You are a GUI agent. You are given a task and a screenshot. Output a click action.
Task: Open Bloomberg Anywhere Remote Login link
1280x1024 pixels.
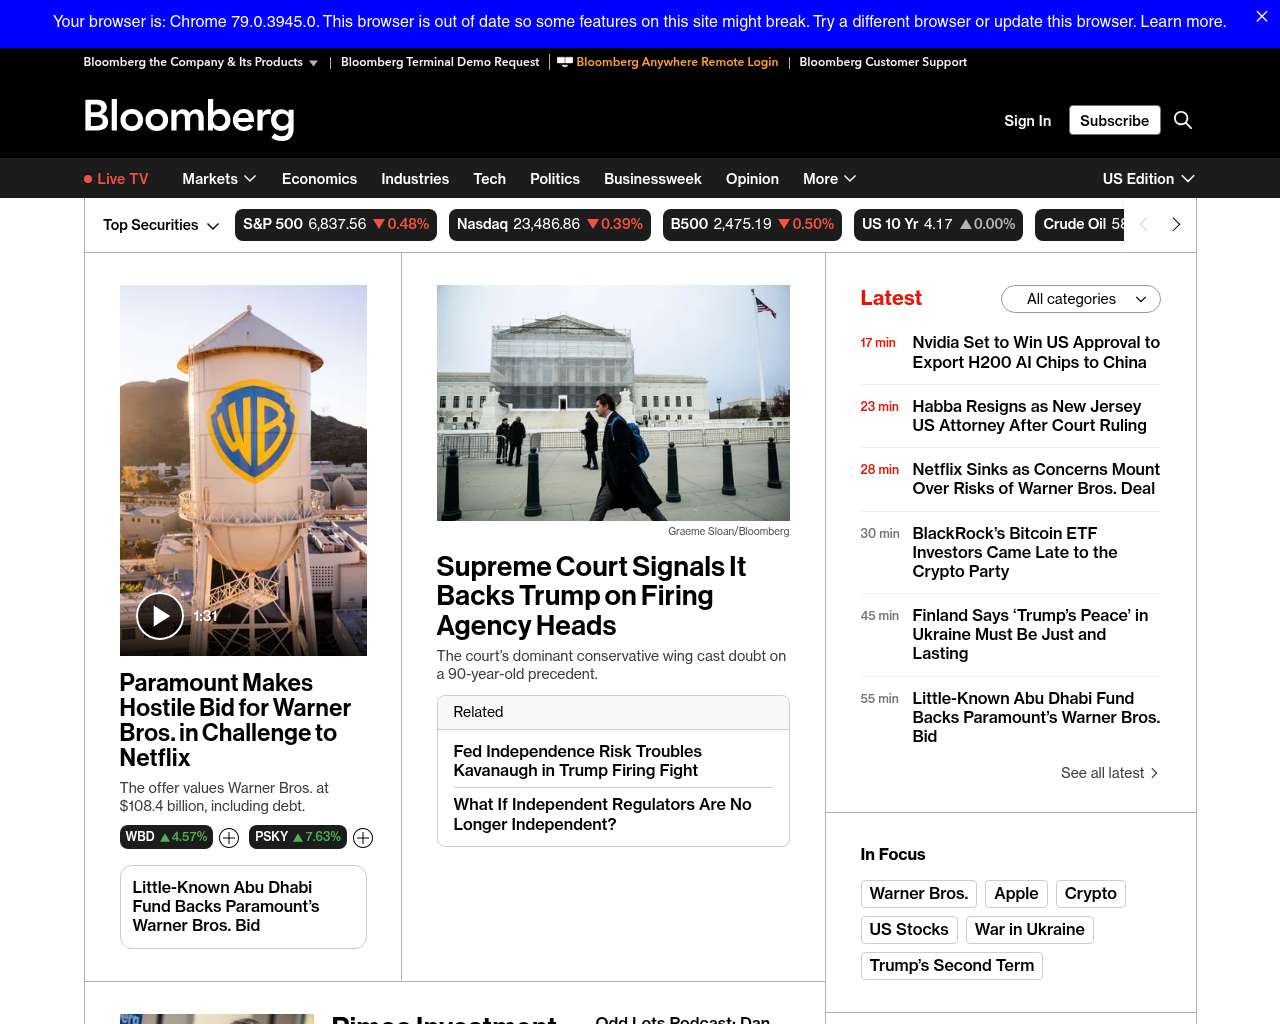tap(677, 62)
